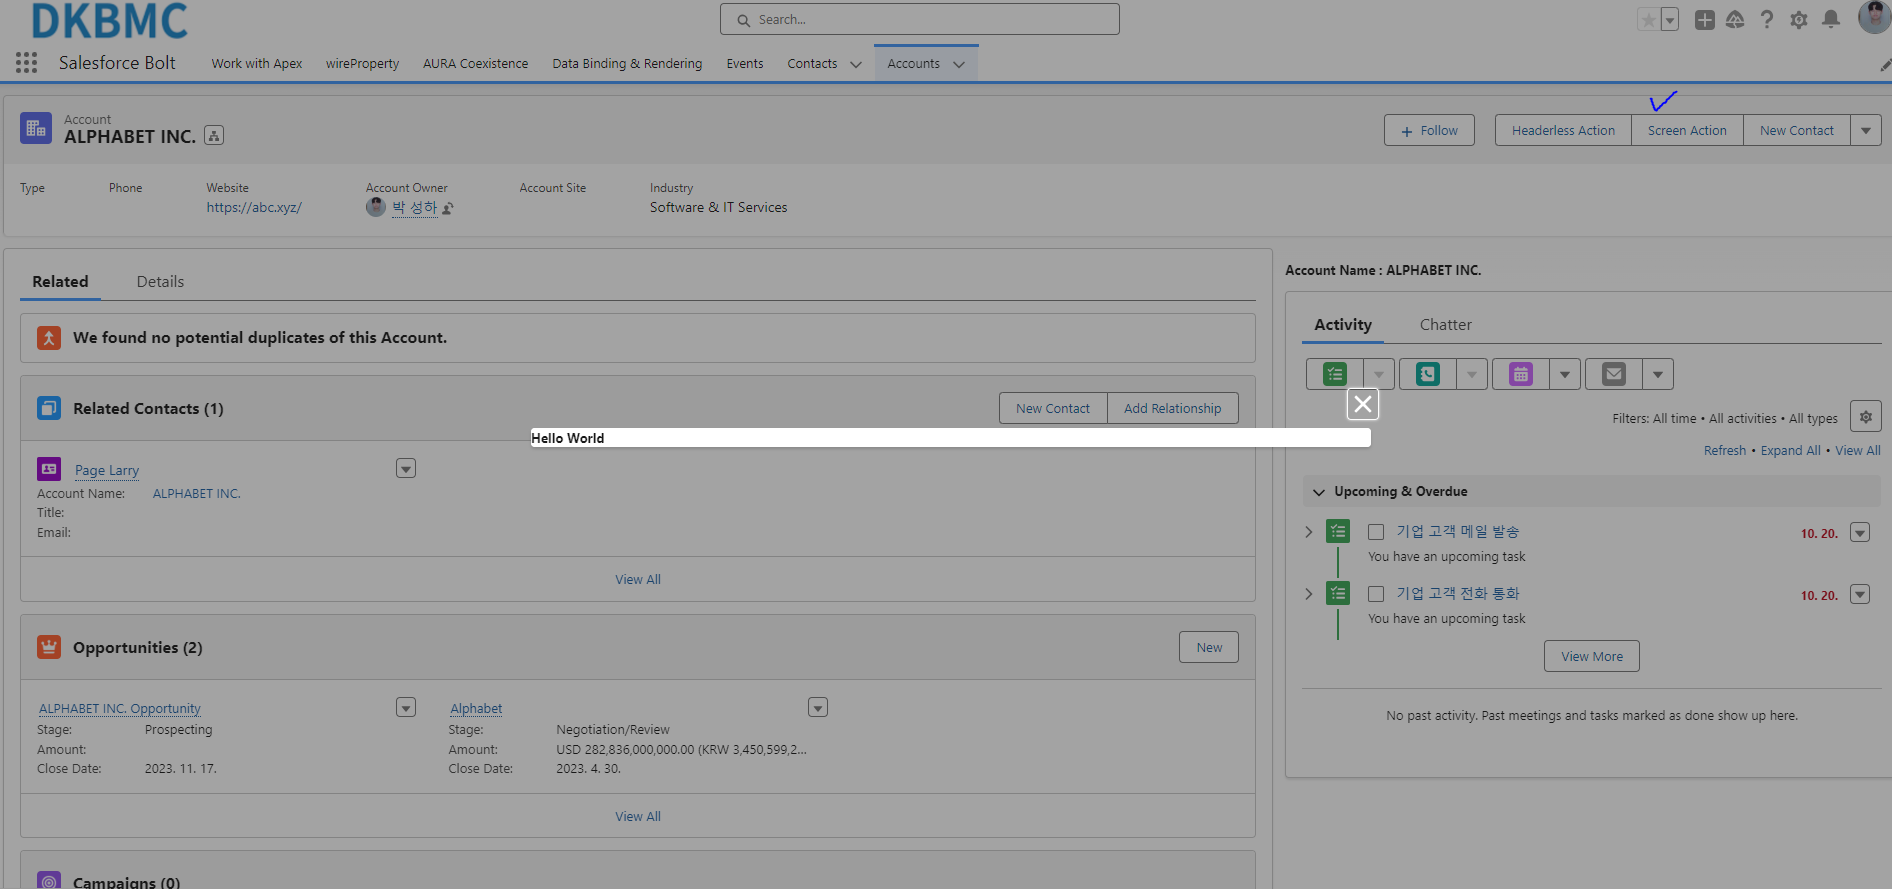The height and width of the screenshot is (889, 1892).
Task: Open the Setup gear icon
Action: pyautogui.click(x=1799, y=20)
